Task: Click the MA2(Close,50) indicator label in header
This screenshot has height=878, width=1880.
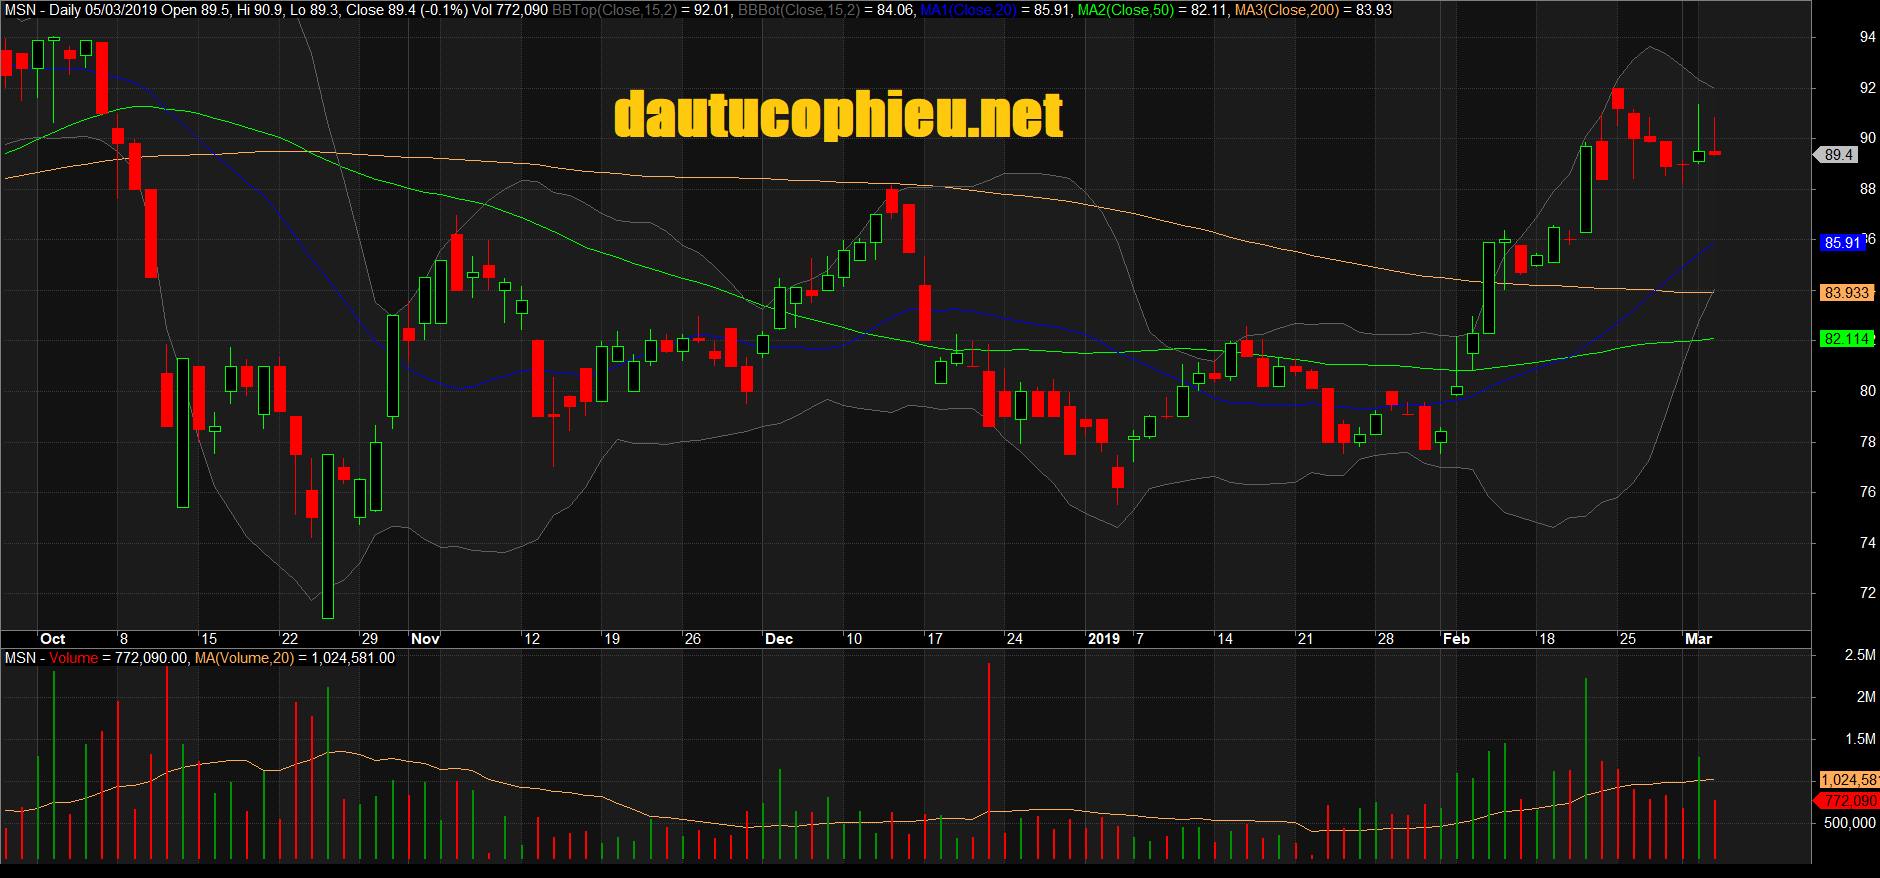Action: pyautogui.click(x=1125, y=10)
